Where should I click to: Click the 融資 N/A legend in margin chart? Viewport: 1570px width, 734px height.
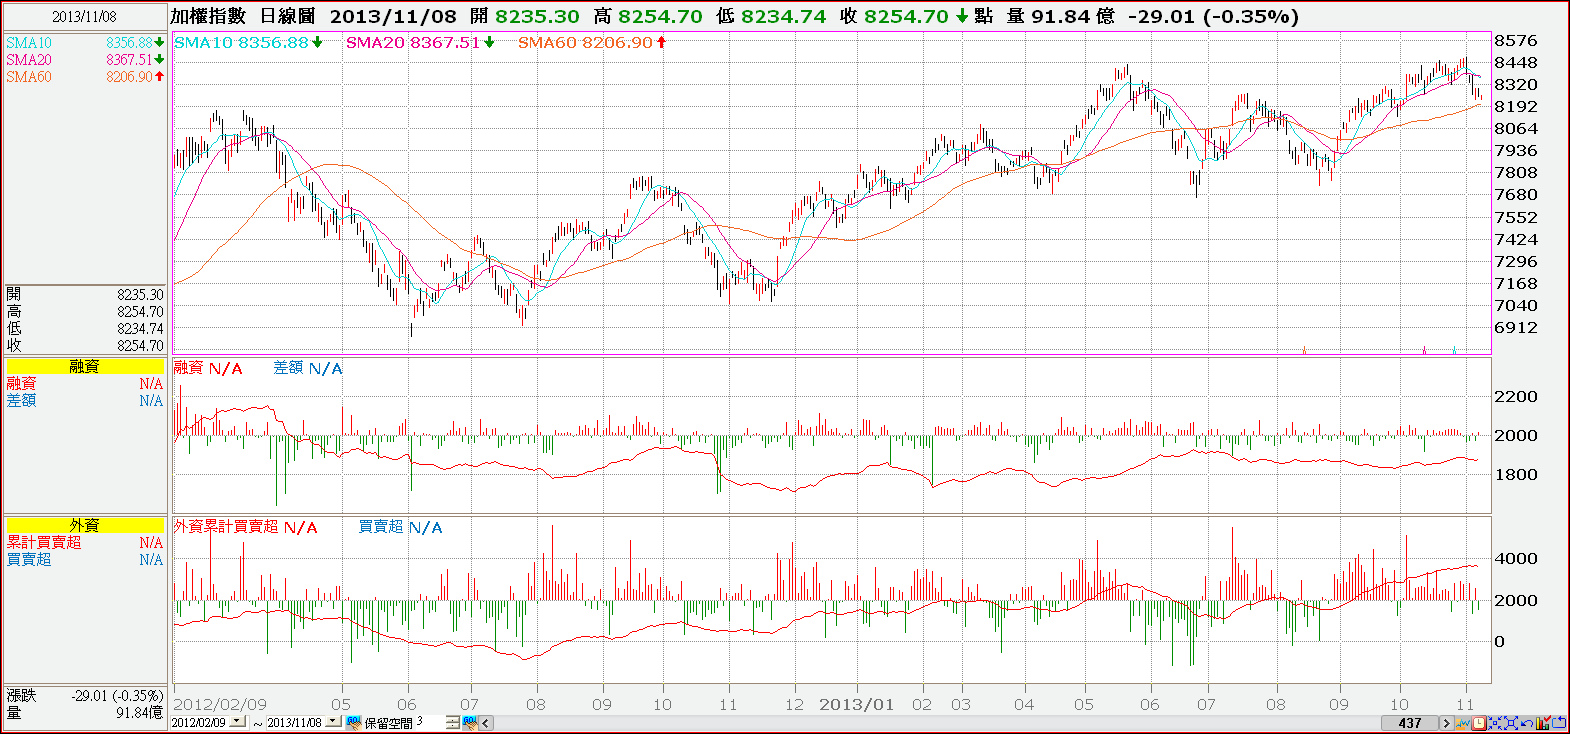(208, 368)
